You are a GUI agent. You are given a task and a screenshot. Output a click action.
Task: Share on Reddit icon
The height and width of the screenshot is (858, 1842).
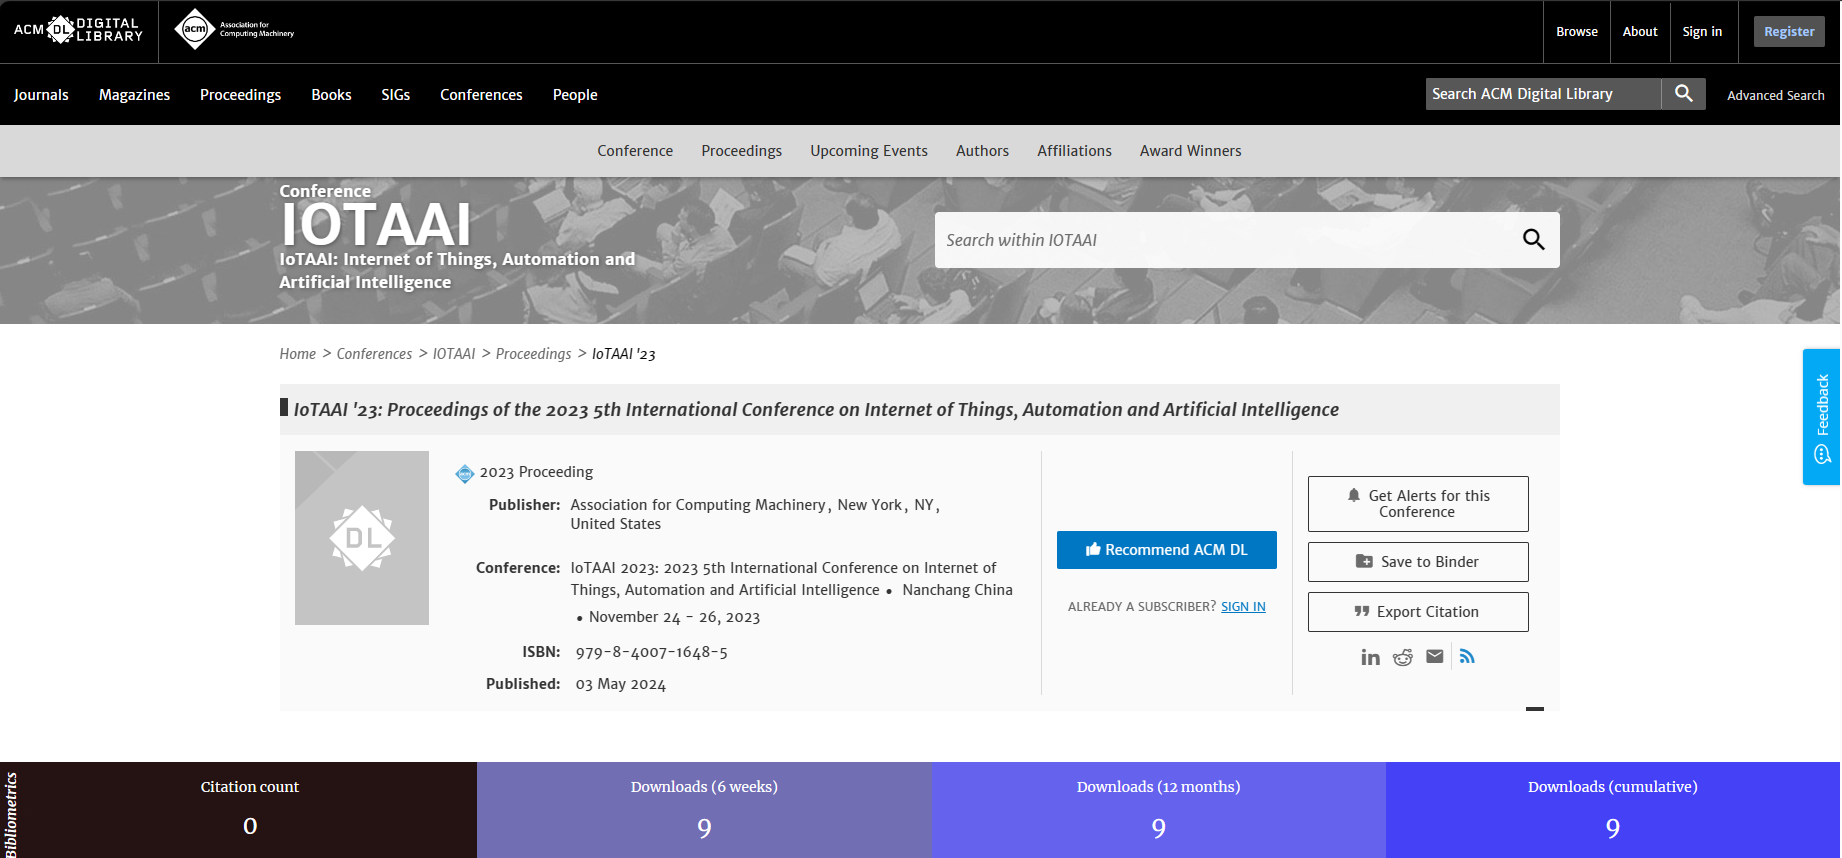1403,657
